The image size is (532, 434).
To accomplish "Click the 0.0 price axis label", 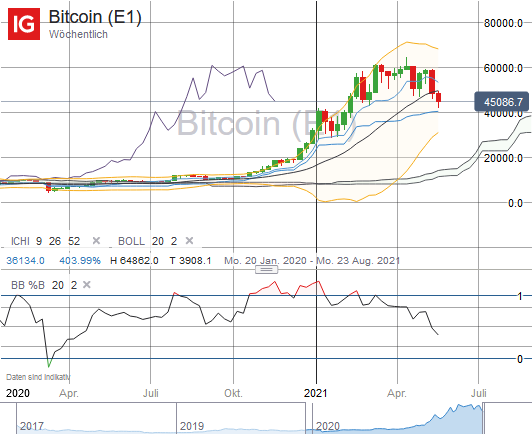I will click(x=515, y=203).
